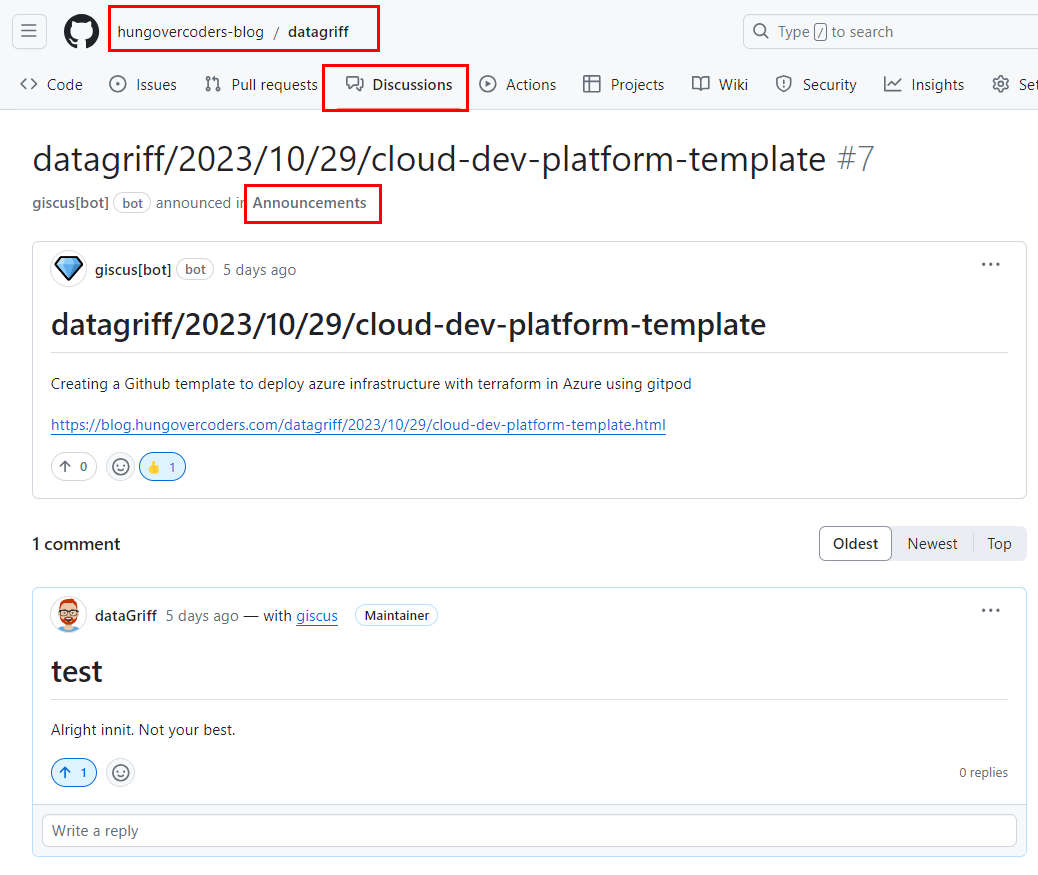Image resolution: width=1038 pixels, height=875 pixels.
Task: Click 'Alright innit. Not your best.' text
Action: click(143, 730)
